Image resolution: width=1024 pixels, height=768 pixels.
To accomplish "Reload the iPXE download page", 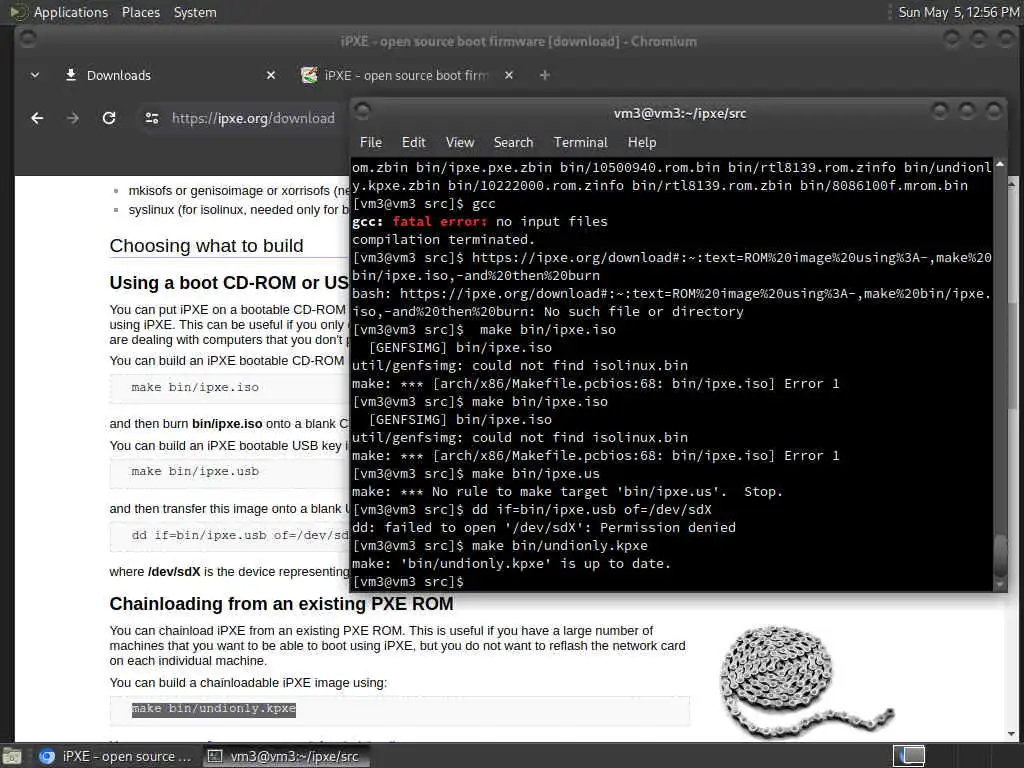I will (109, 118).
